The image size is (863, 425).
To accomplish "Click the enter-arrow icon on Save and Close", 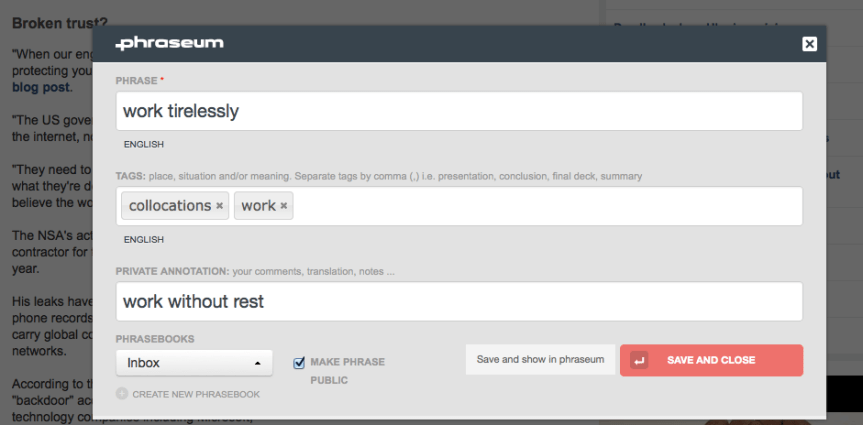I will (x=640, y=360).
